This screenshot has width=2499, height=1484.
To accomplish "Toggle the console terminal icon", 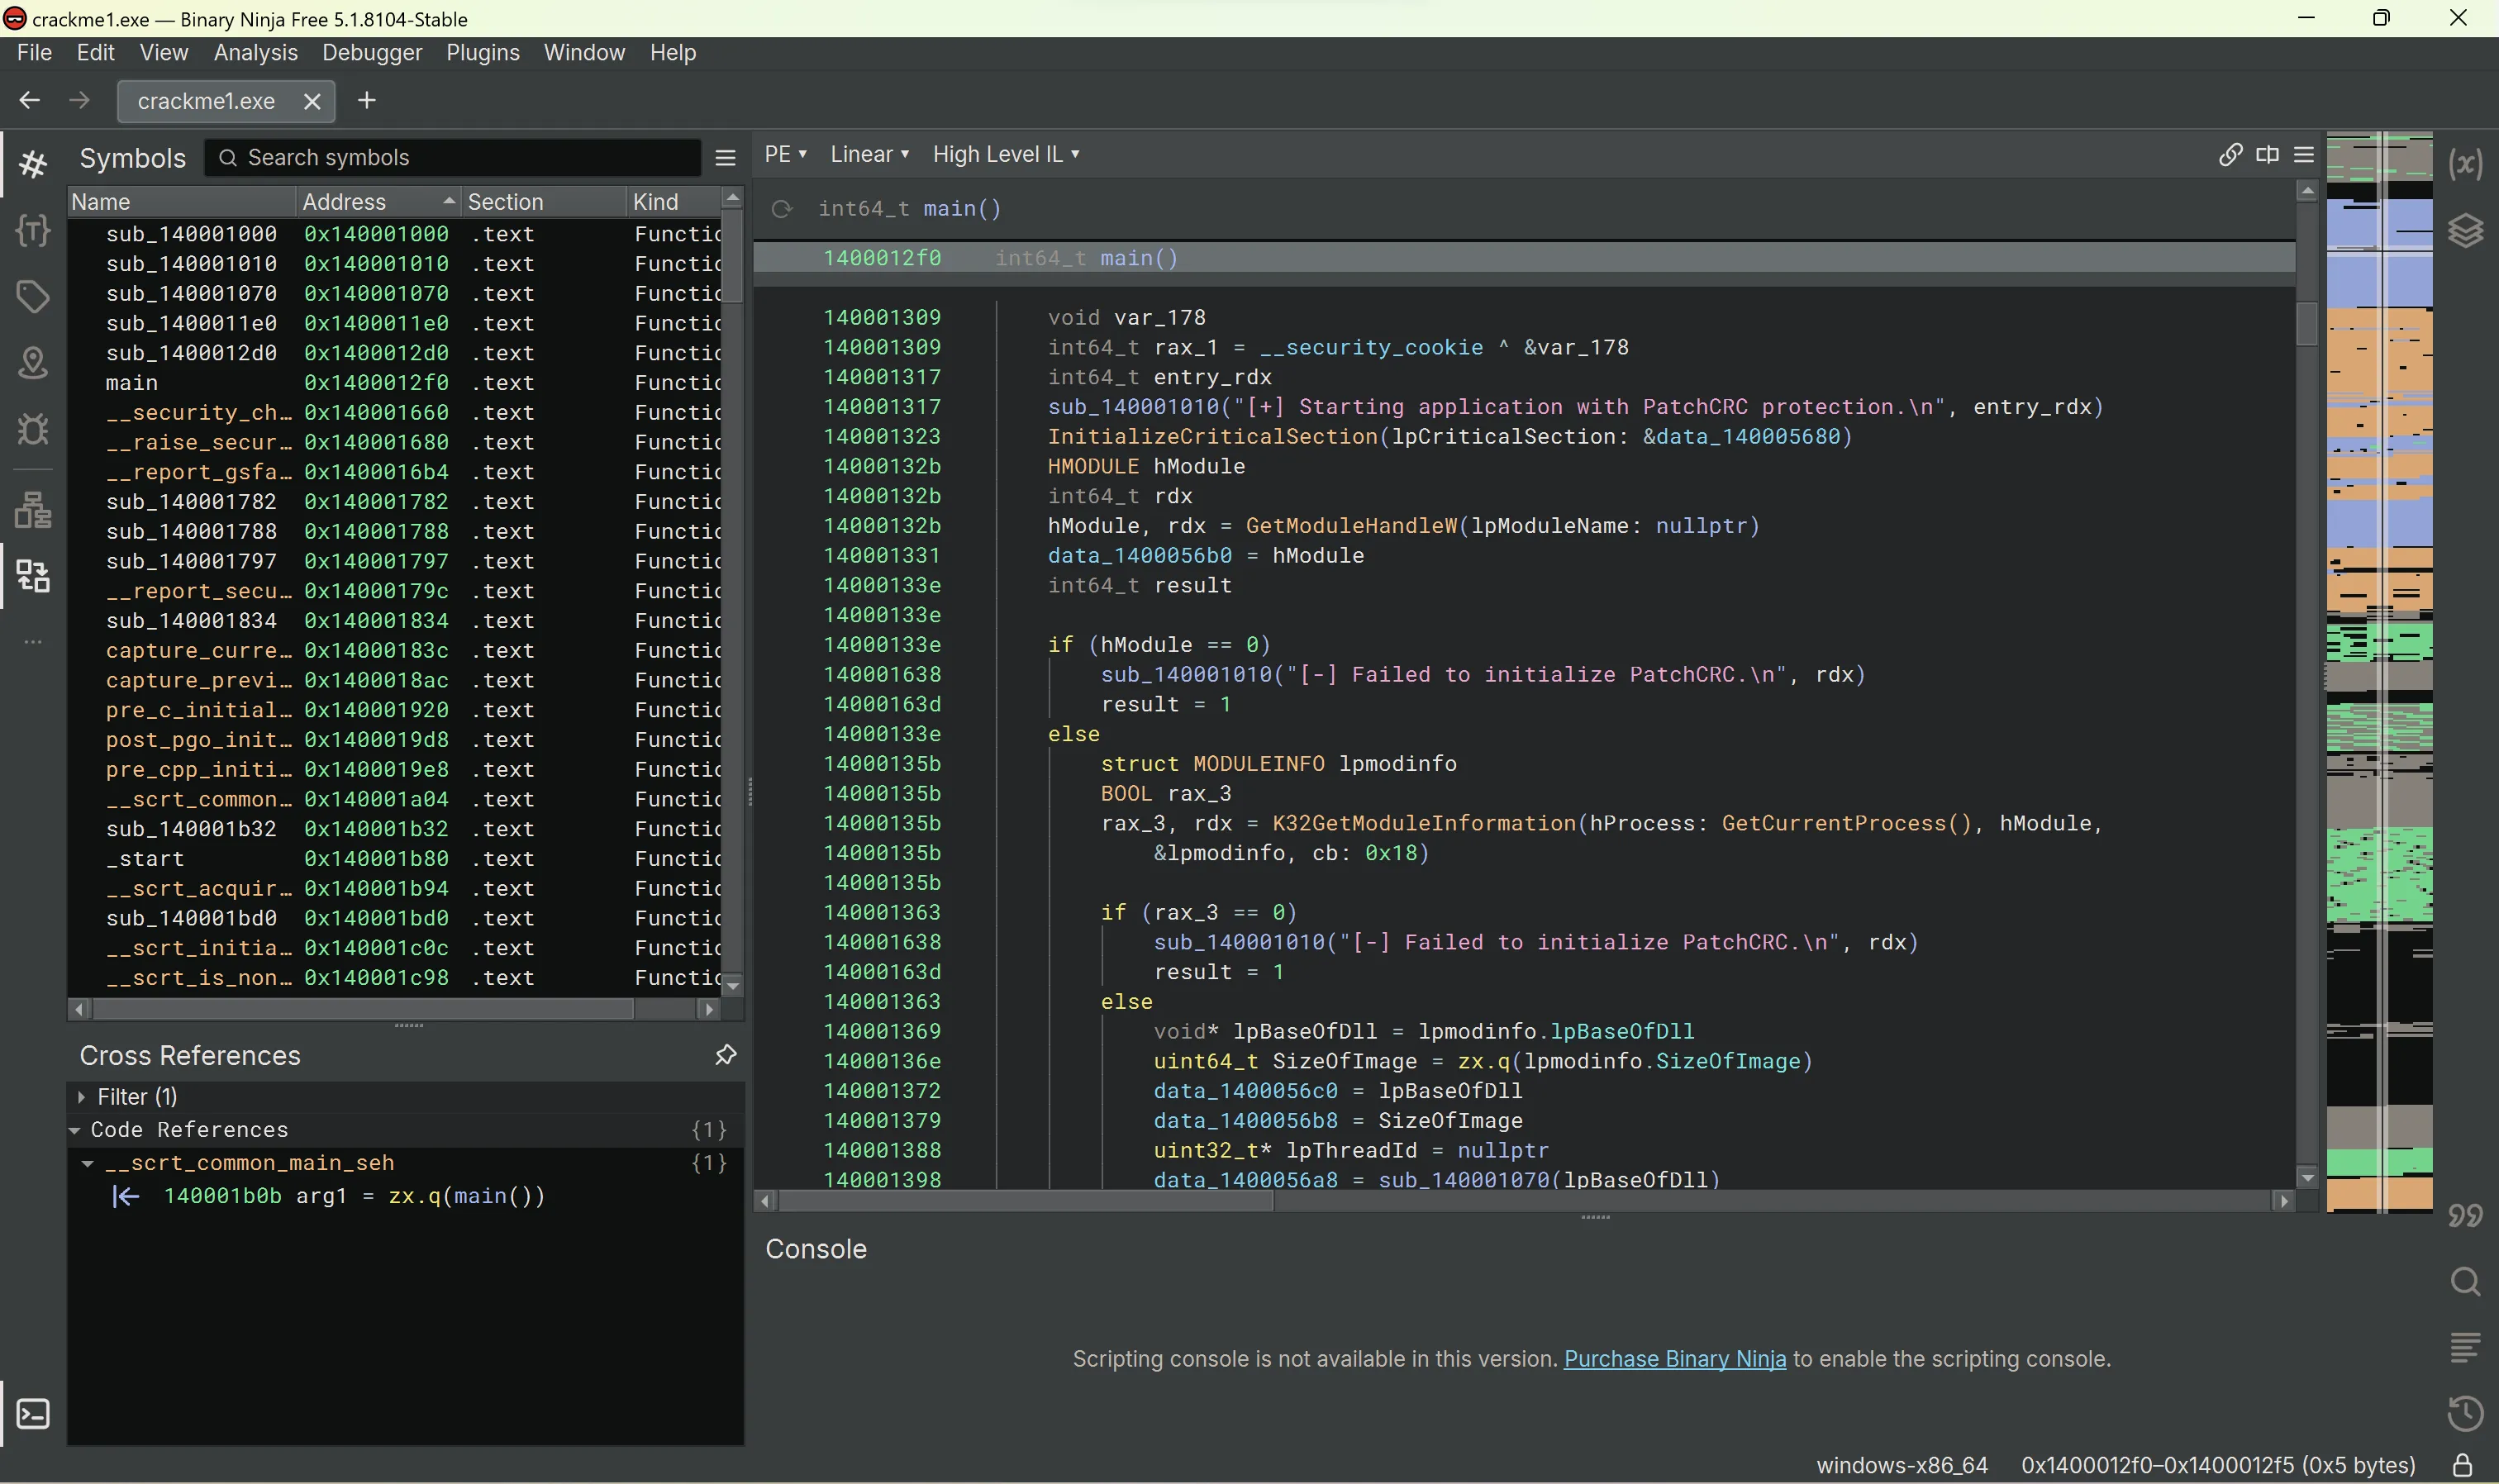I will point(33,1414).
